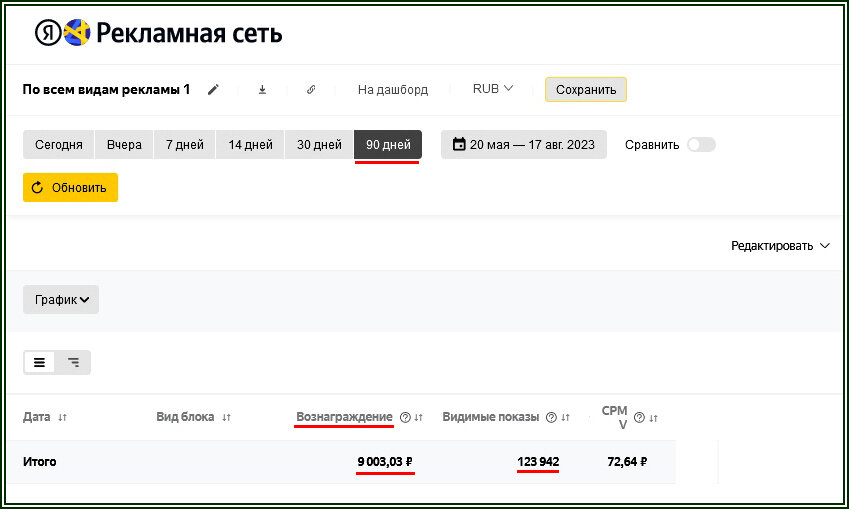Click the Yandex Advertising Network logo
The image size is (849, 509).
pyautogui.click(x=158, y=33)
